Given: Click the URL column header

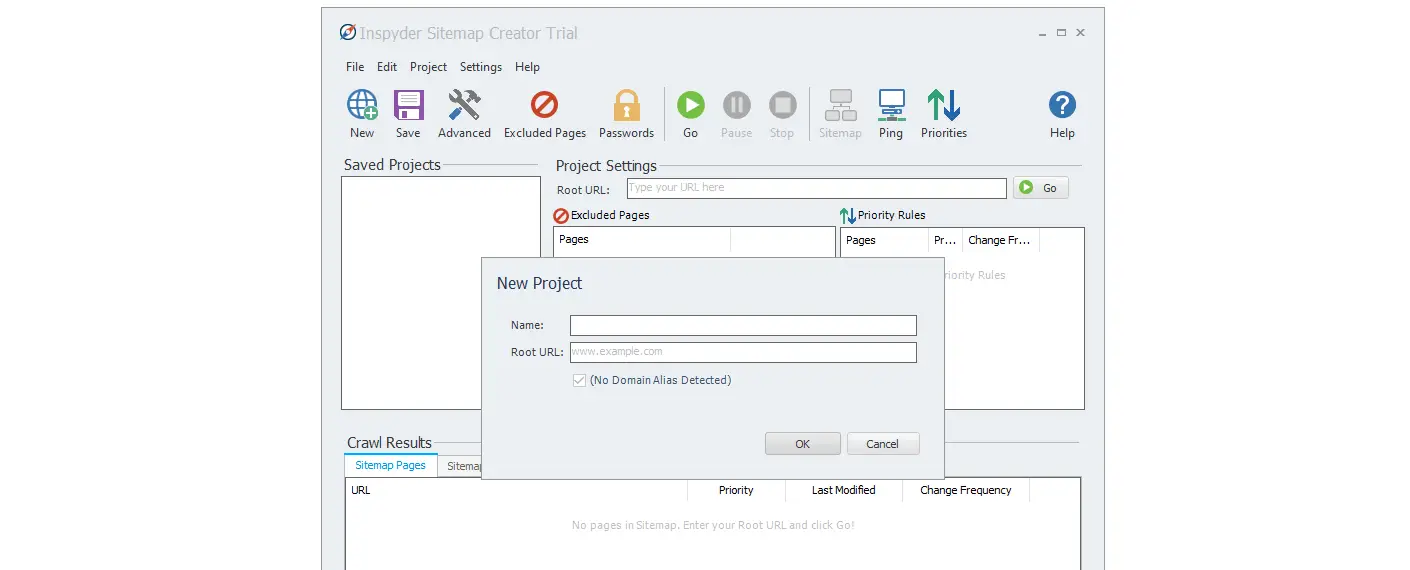Looking at the screenshot, I should [516, 490].
